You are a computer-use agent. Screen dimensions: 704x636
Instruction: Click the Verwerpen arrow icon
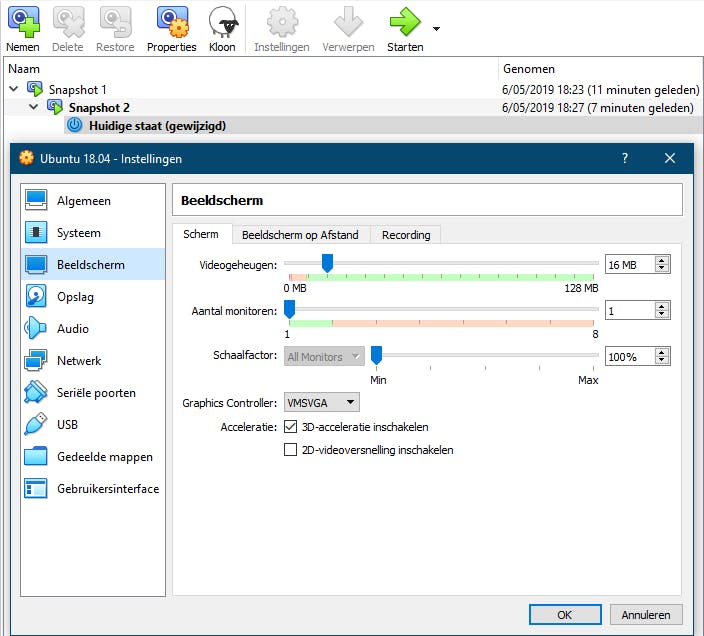point(348,22)
